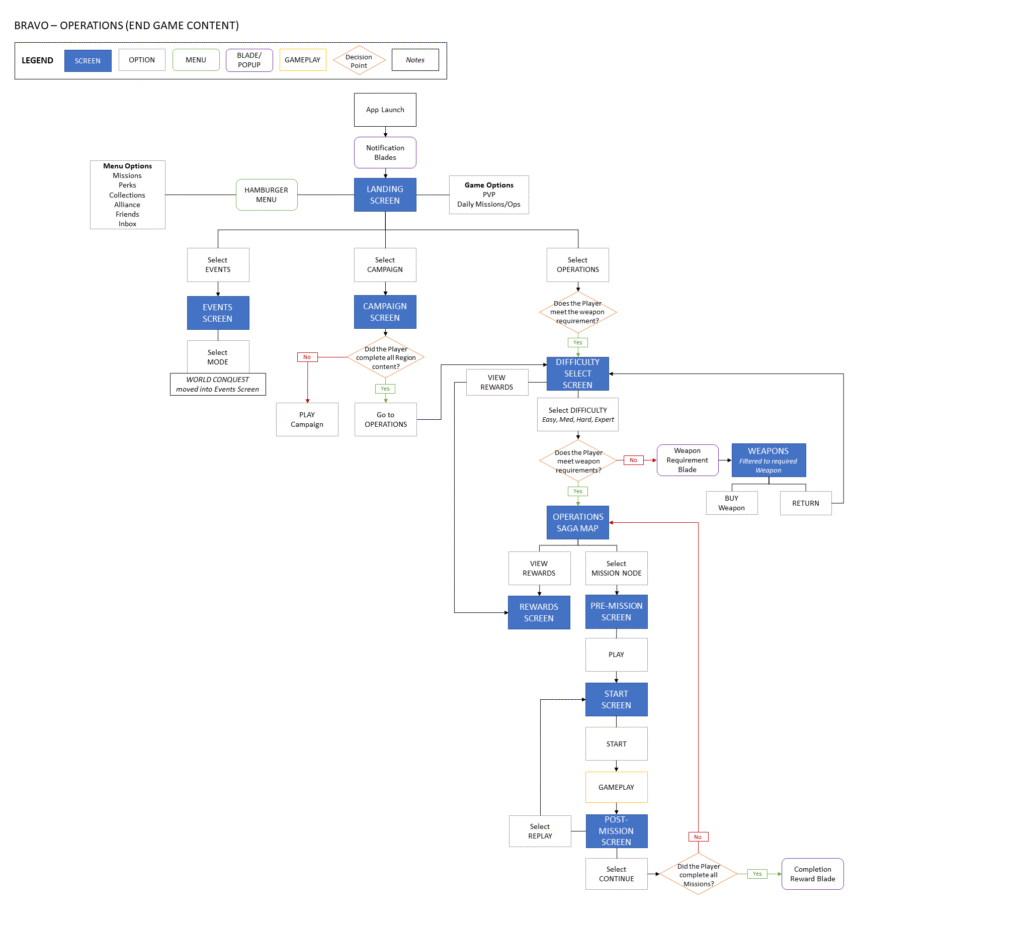This screenshot has width=1024, height=932.
Task: Click the OPTION legend box
Action: point(142,59)
